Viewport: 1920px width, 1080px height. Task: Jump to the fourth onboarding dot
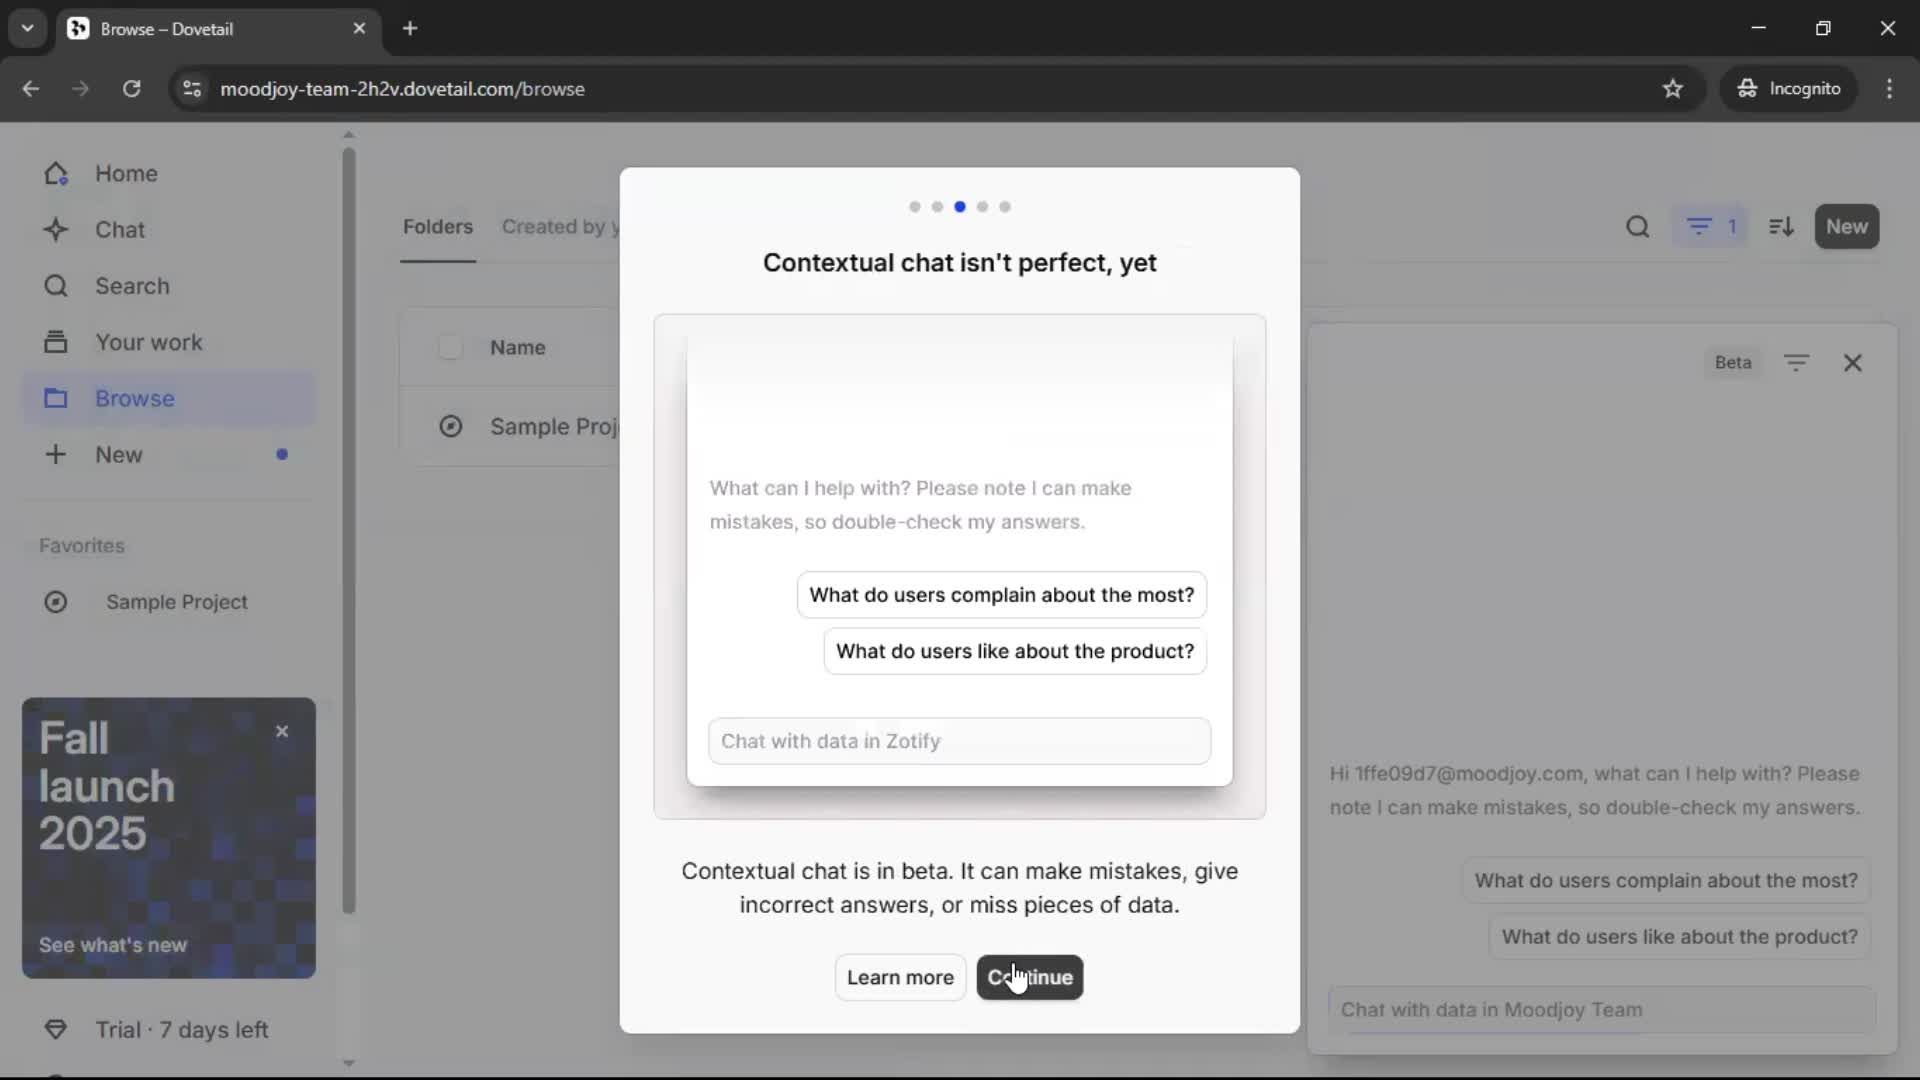(982, 207)
